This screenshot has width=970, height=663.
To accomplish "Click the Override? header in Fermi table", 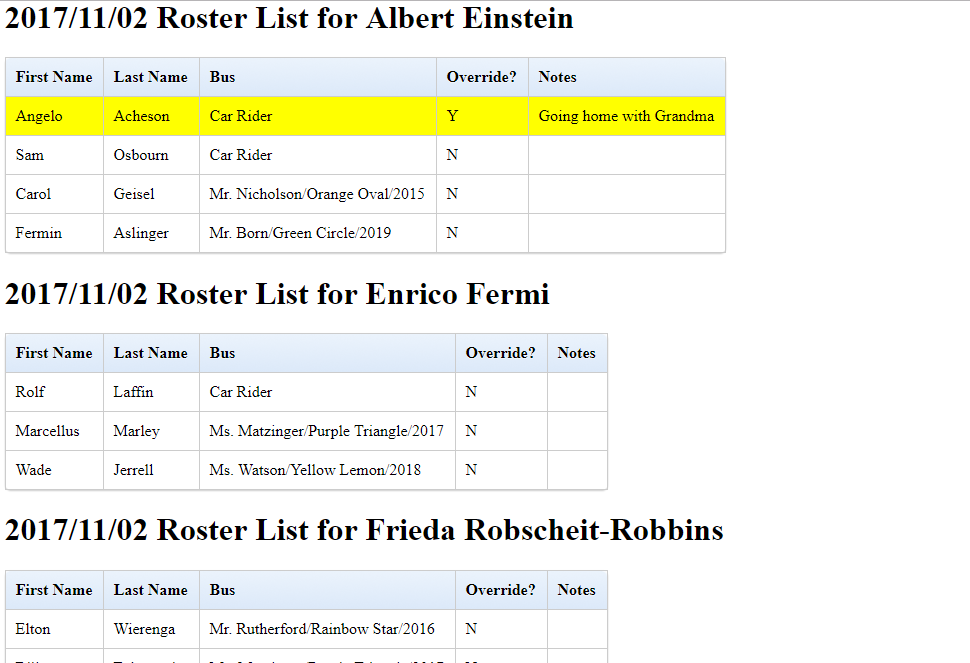I will 501,353.
